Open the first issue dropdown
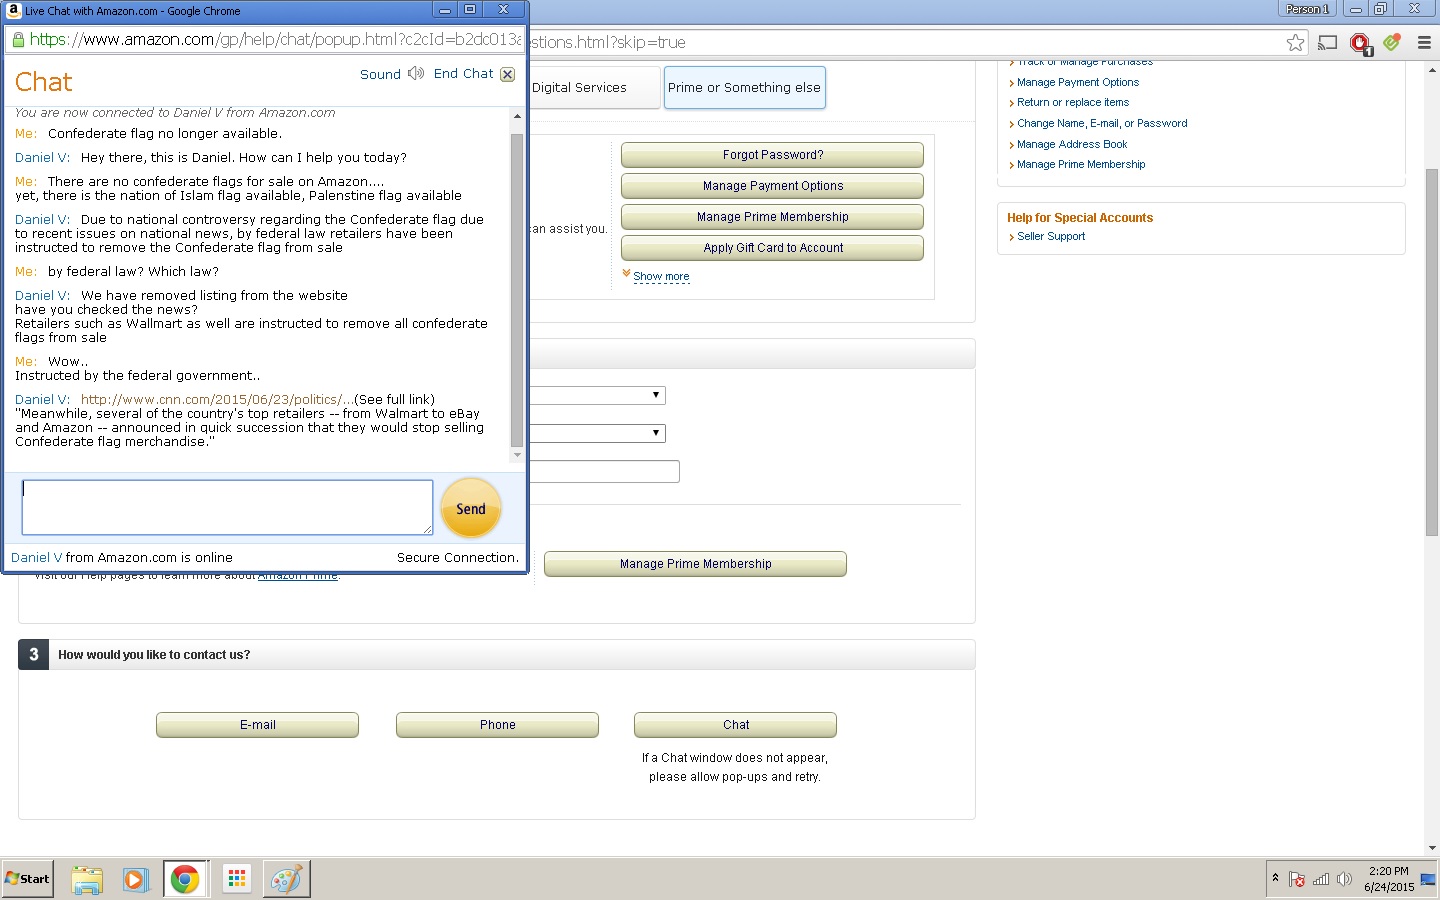Screen dimensions: 1440x900 pos(597,396)
